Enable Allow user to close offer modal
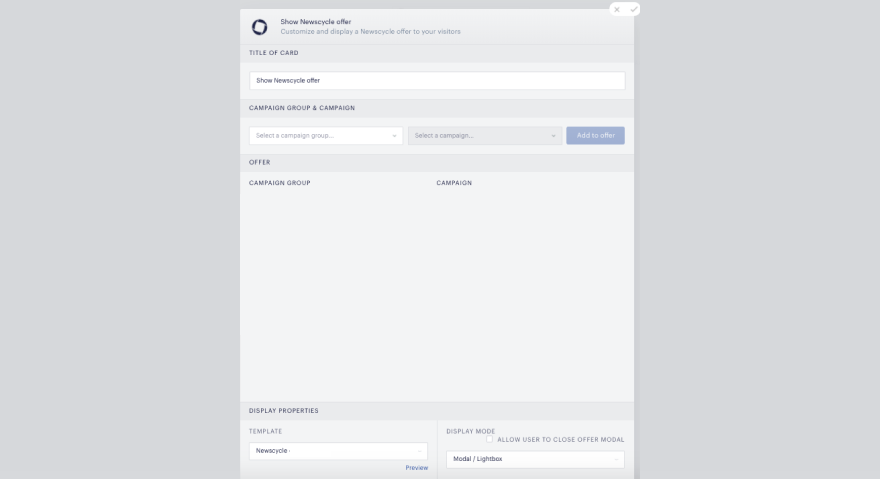Screen dimensions: 880x479 pos(489,439)
